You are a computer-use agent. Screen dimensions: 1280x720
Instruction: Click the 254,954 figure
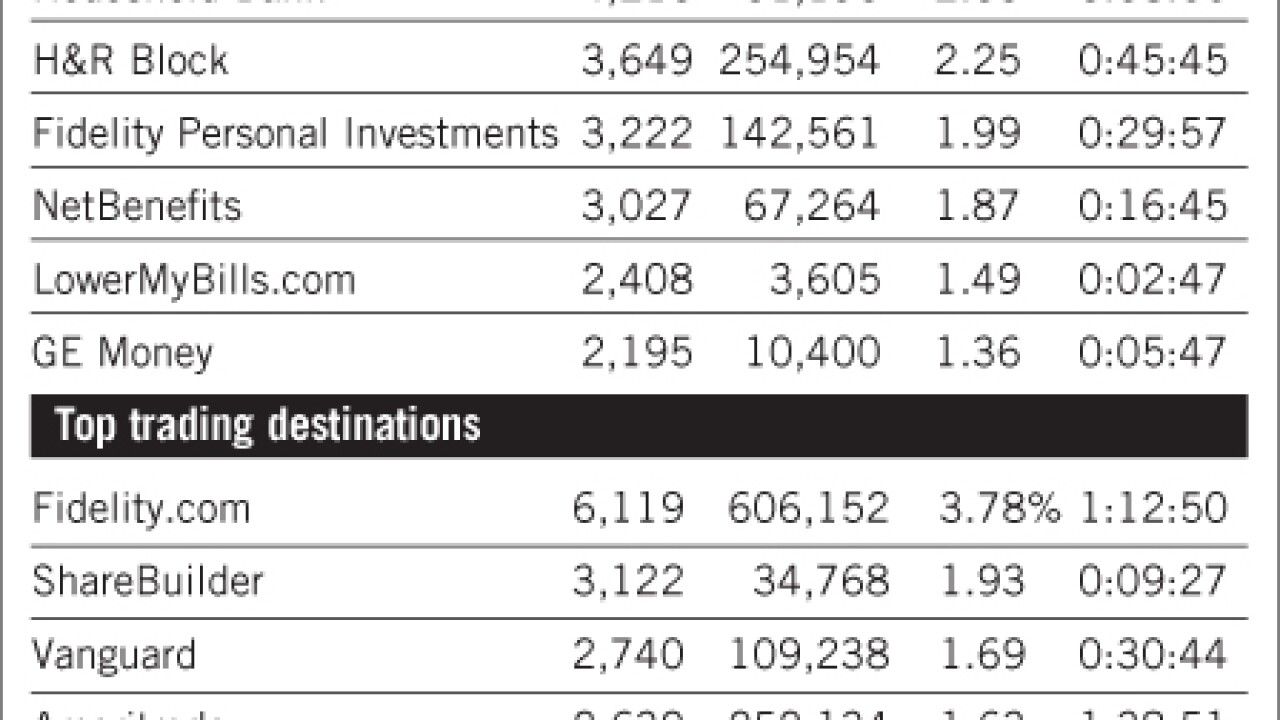click(799, 61)
